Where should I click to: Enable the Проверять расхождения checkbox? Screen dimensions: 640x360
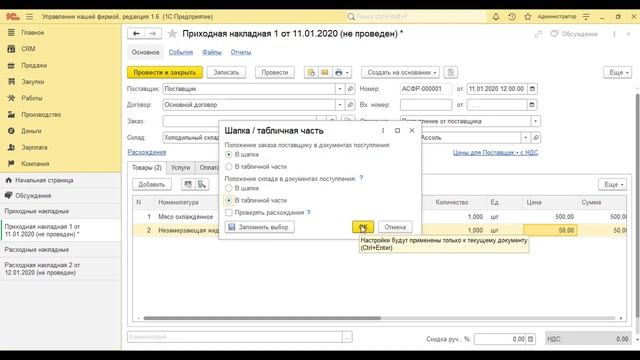[229, 213]
